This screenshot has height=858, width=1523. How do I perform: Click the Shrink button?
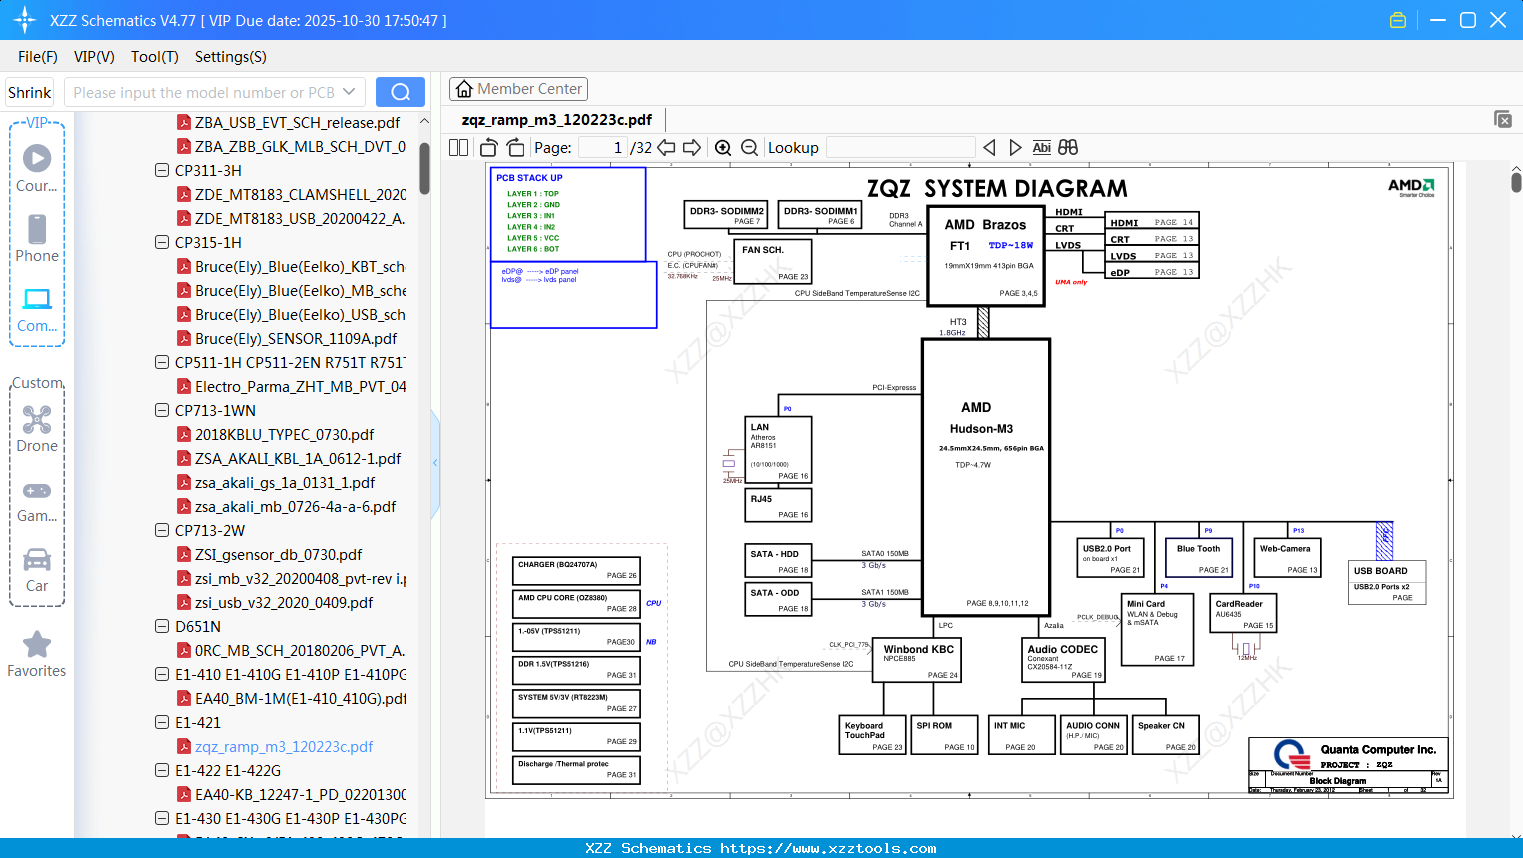(x=30, y=92)
